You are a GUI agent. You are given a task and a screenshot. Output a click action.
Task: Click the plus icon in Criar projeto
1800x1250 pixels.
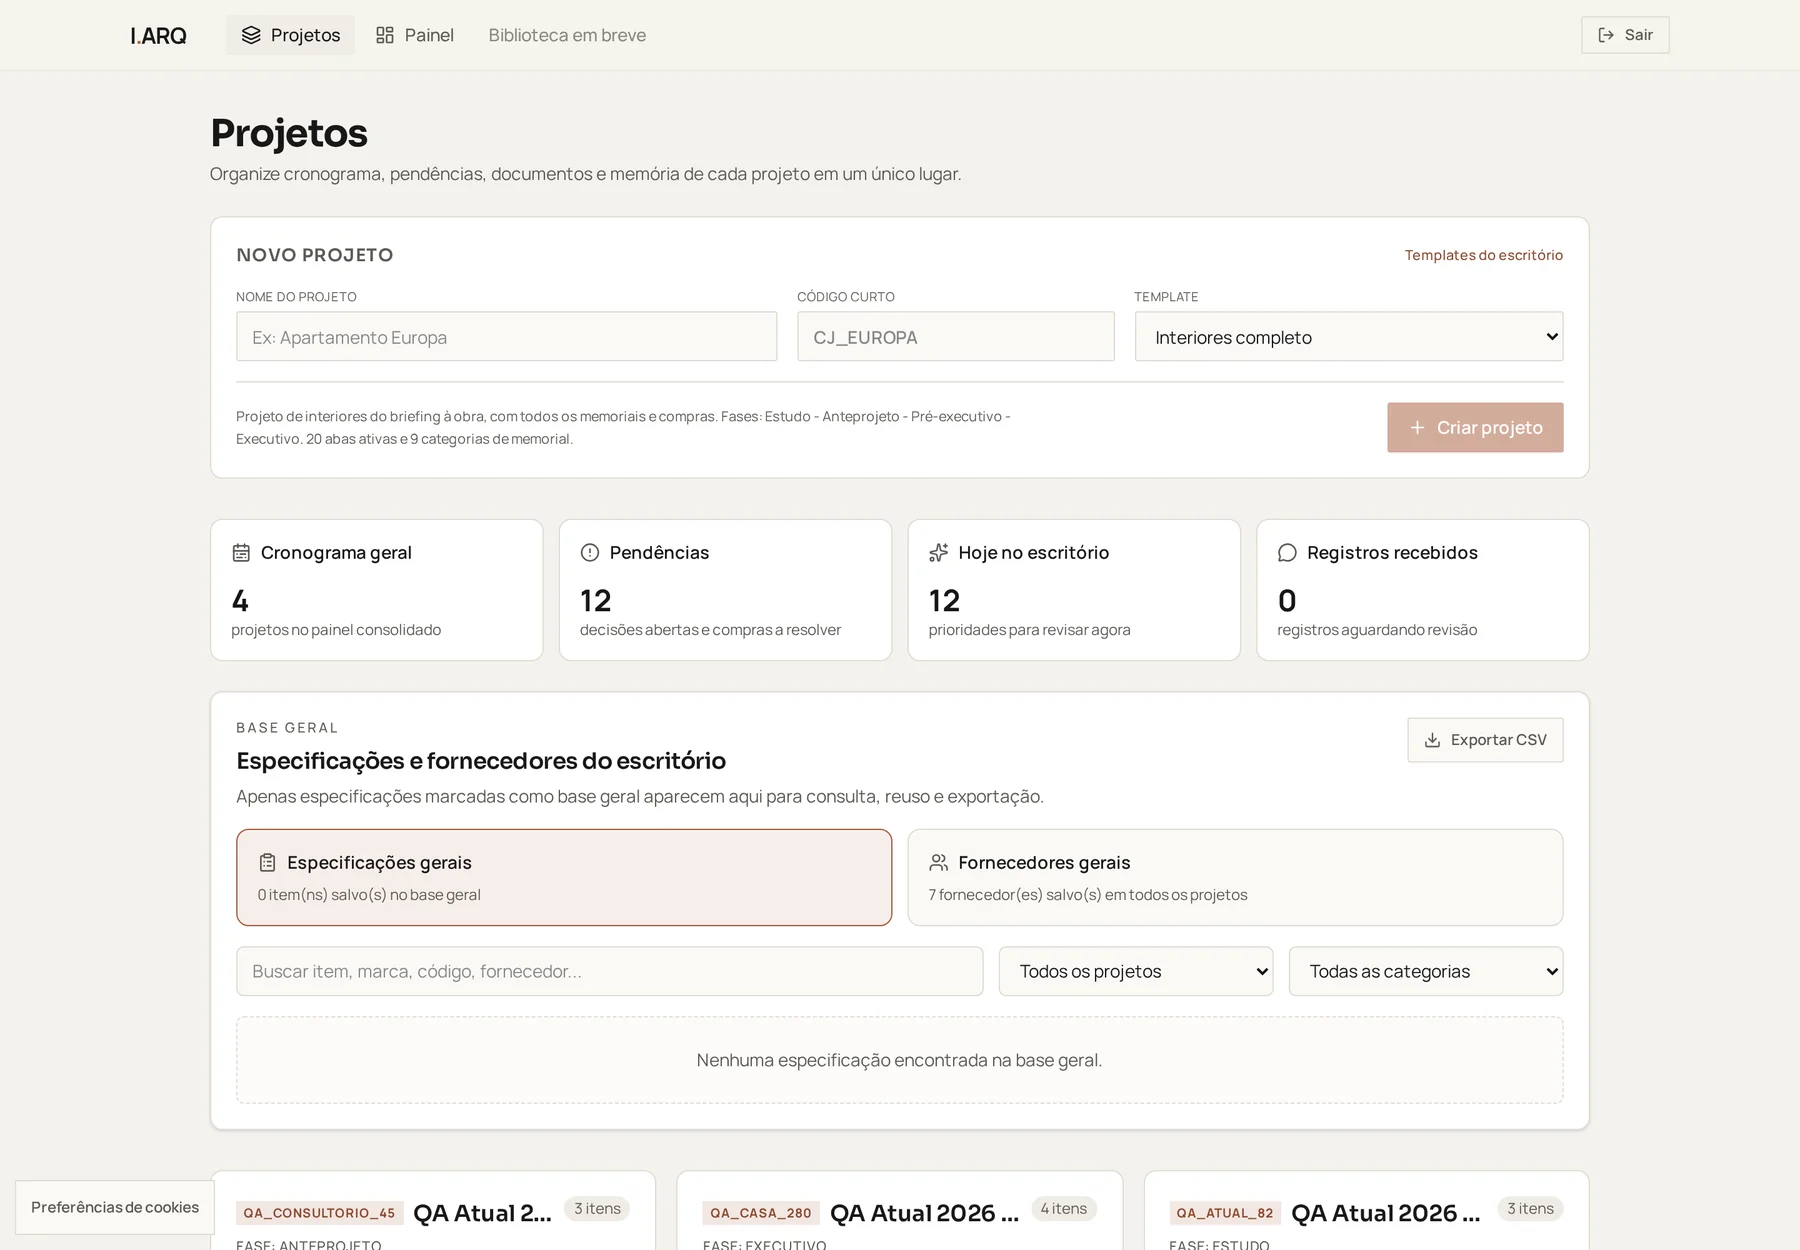(x=1417, y=428)
